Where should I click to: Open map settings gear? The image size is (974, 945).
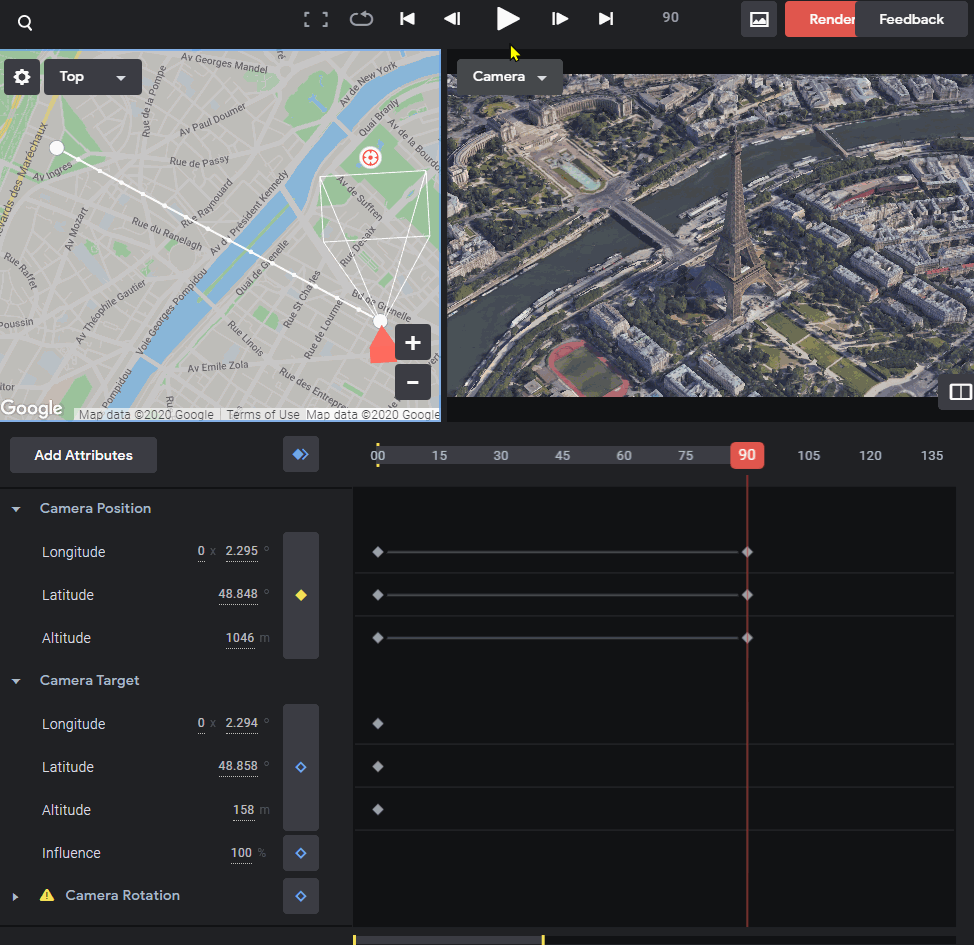[x=22, y=77]
